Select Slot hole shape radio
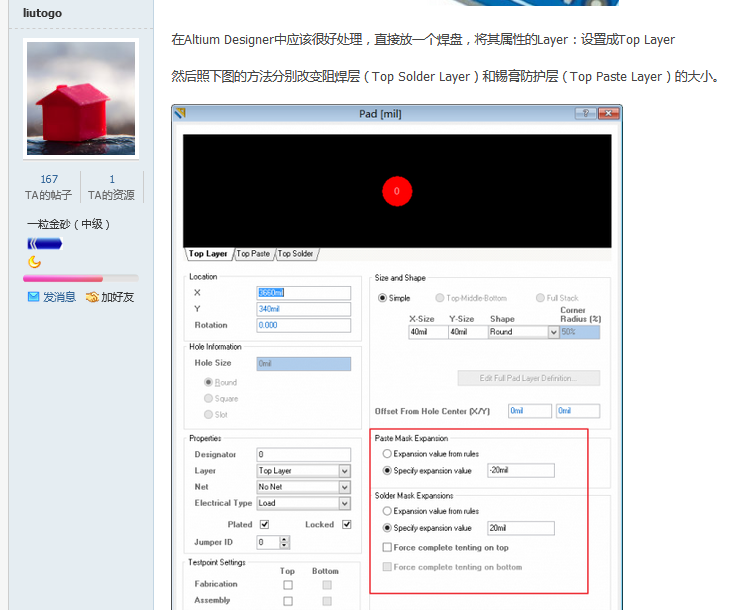Screen dimensions: 736x610 pyautogui.click(x=208, y=414)
